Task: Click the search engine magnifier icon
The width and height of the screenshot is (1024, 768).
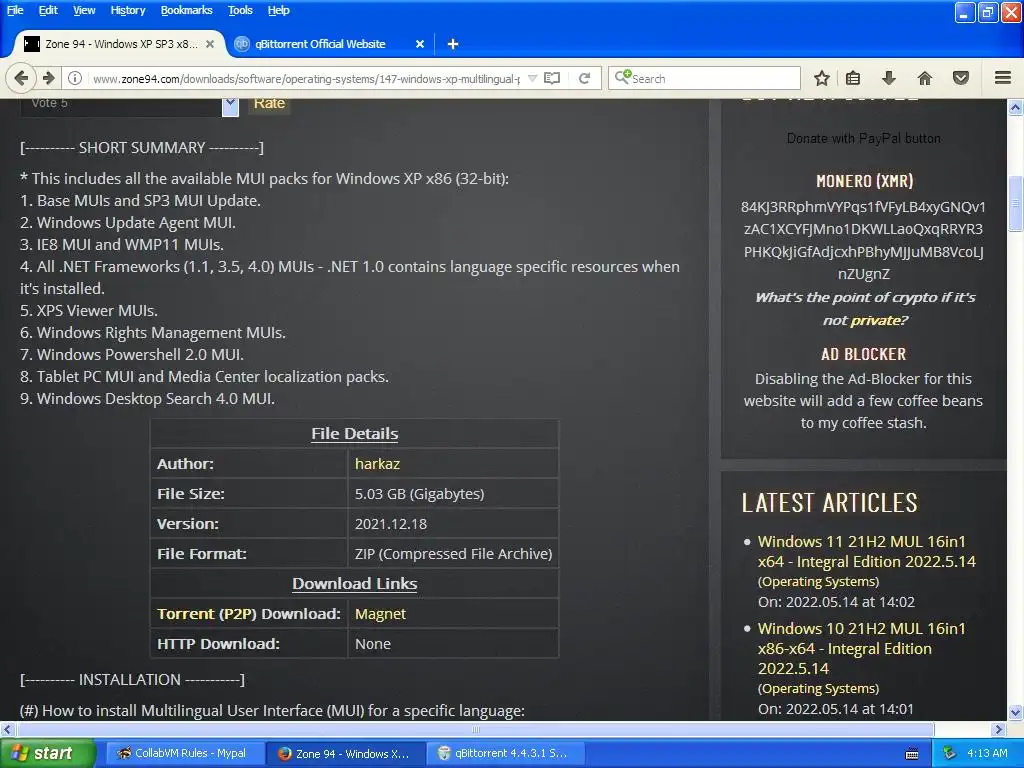Action: 622,77
